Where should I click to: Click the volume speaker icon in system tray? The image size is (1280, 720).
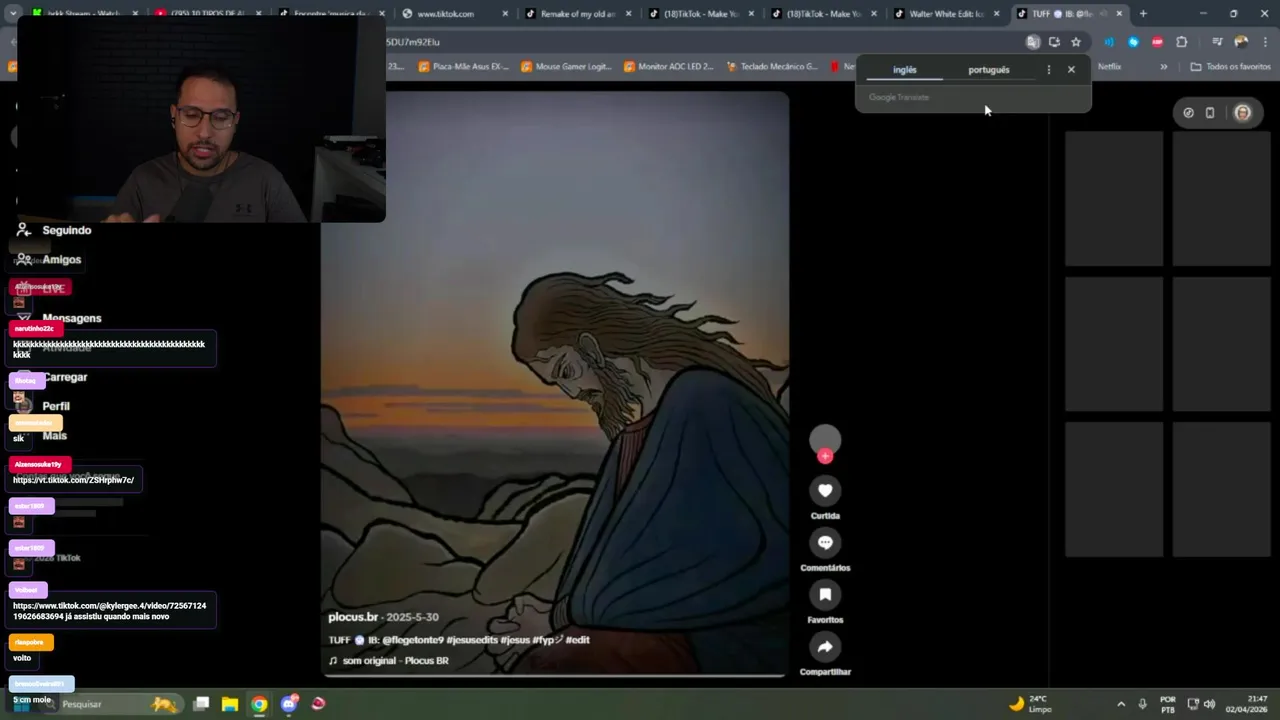point(1210,704)
